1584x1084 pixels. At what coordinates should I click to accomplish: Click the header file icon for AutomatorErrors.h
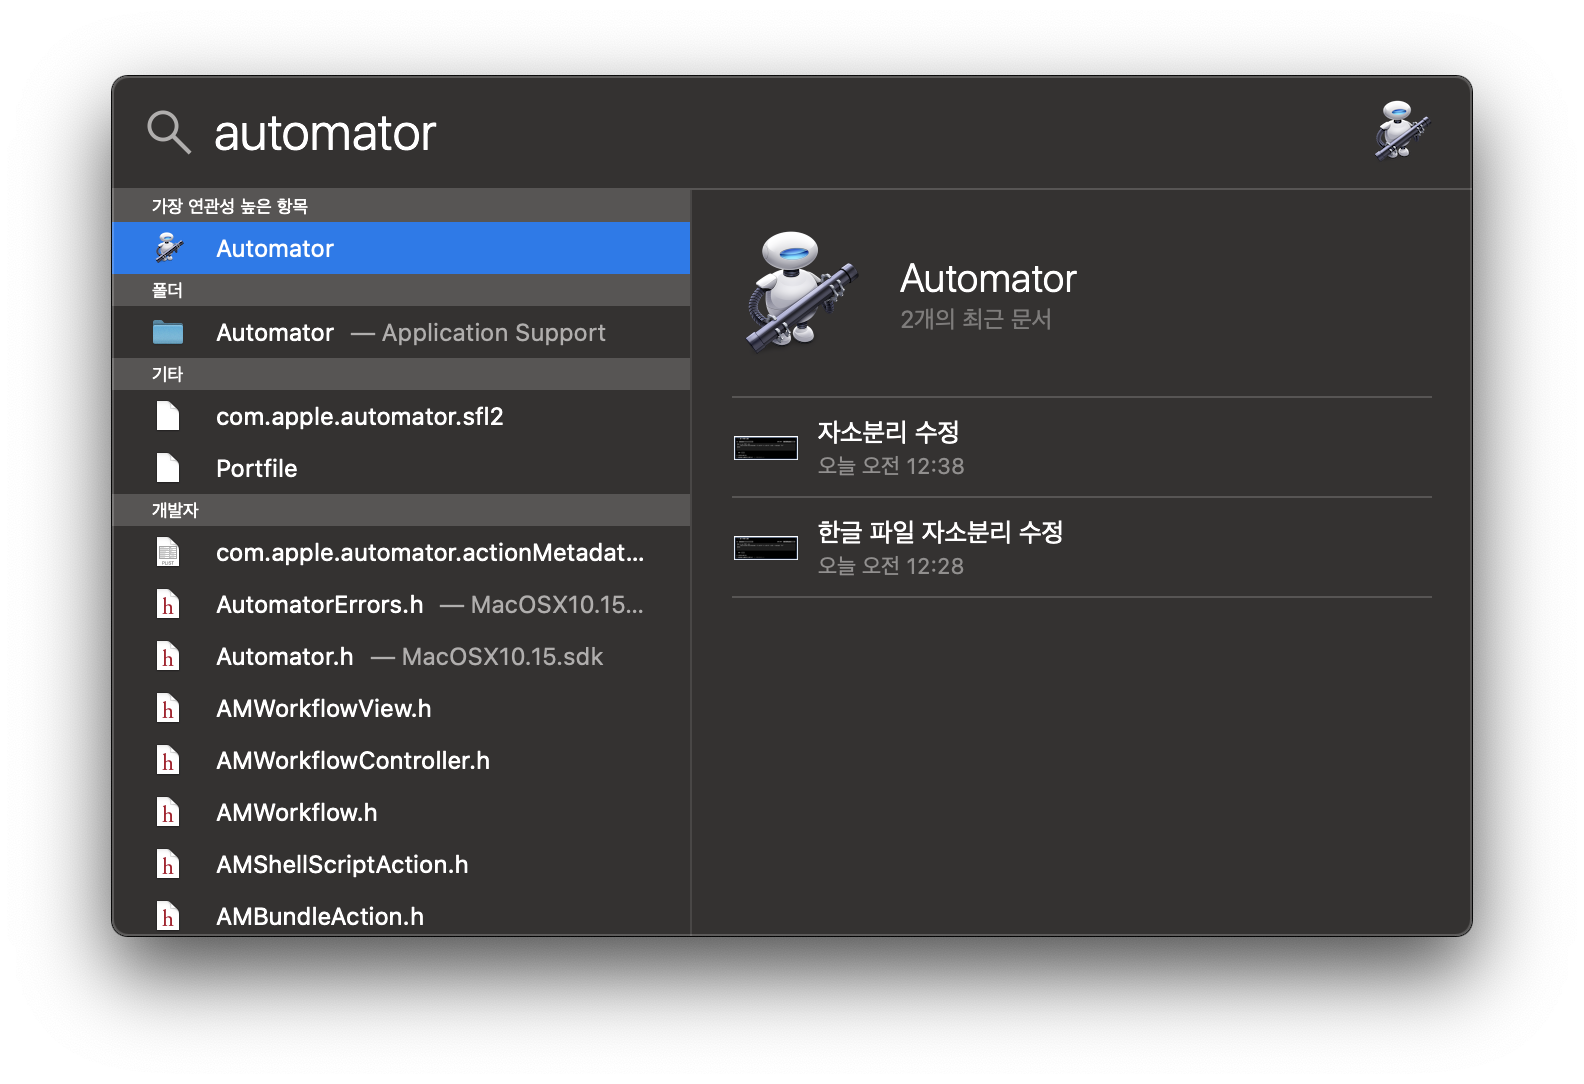(168, 604)
